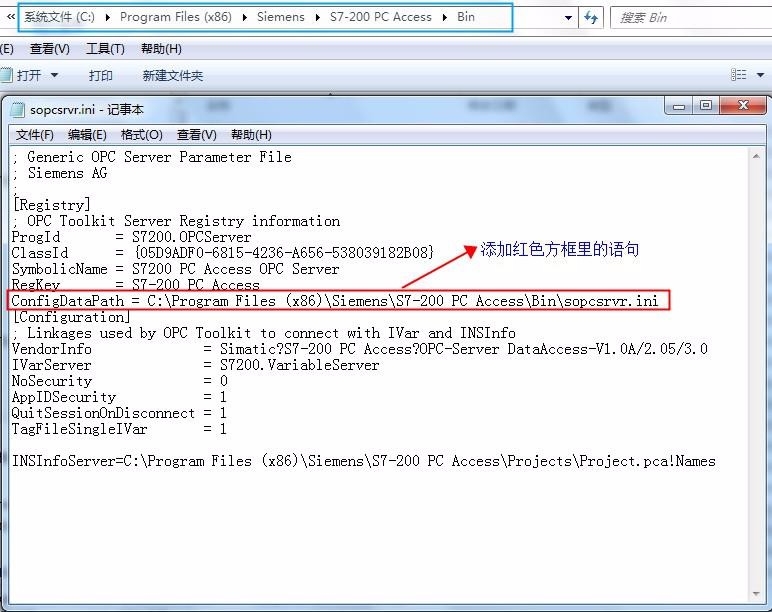This screenshot has height=612, width=772.
Task: Expand the 打开 button dropdown arrow
Action: tap(54, 75)
